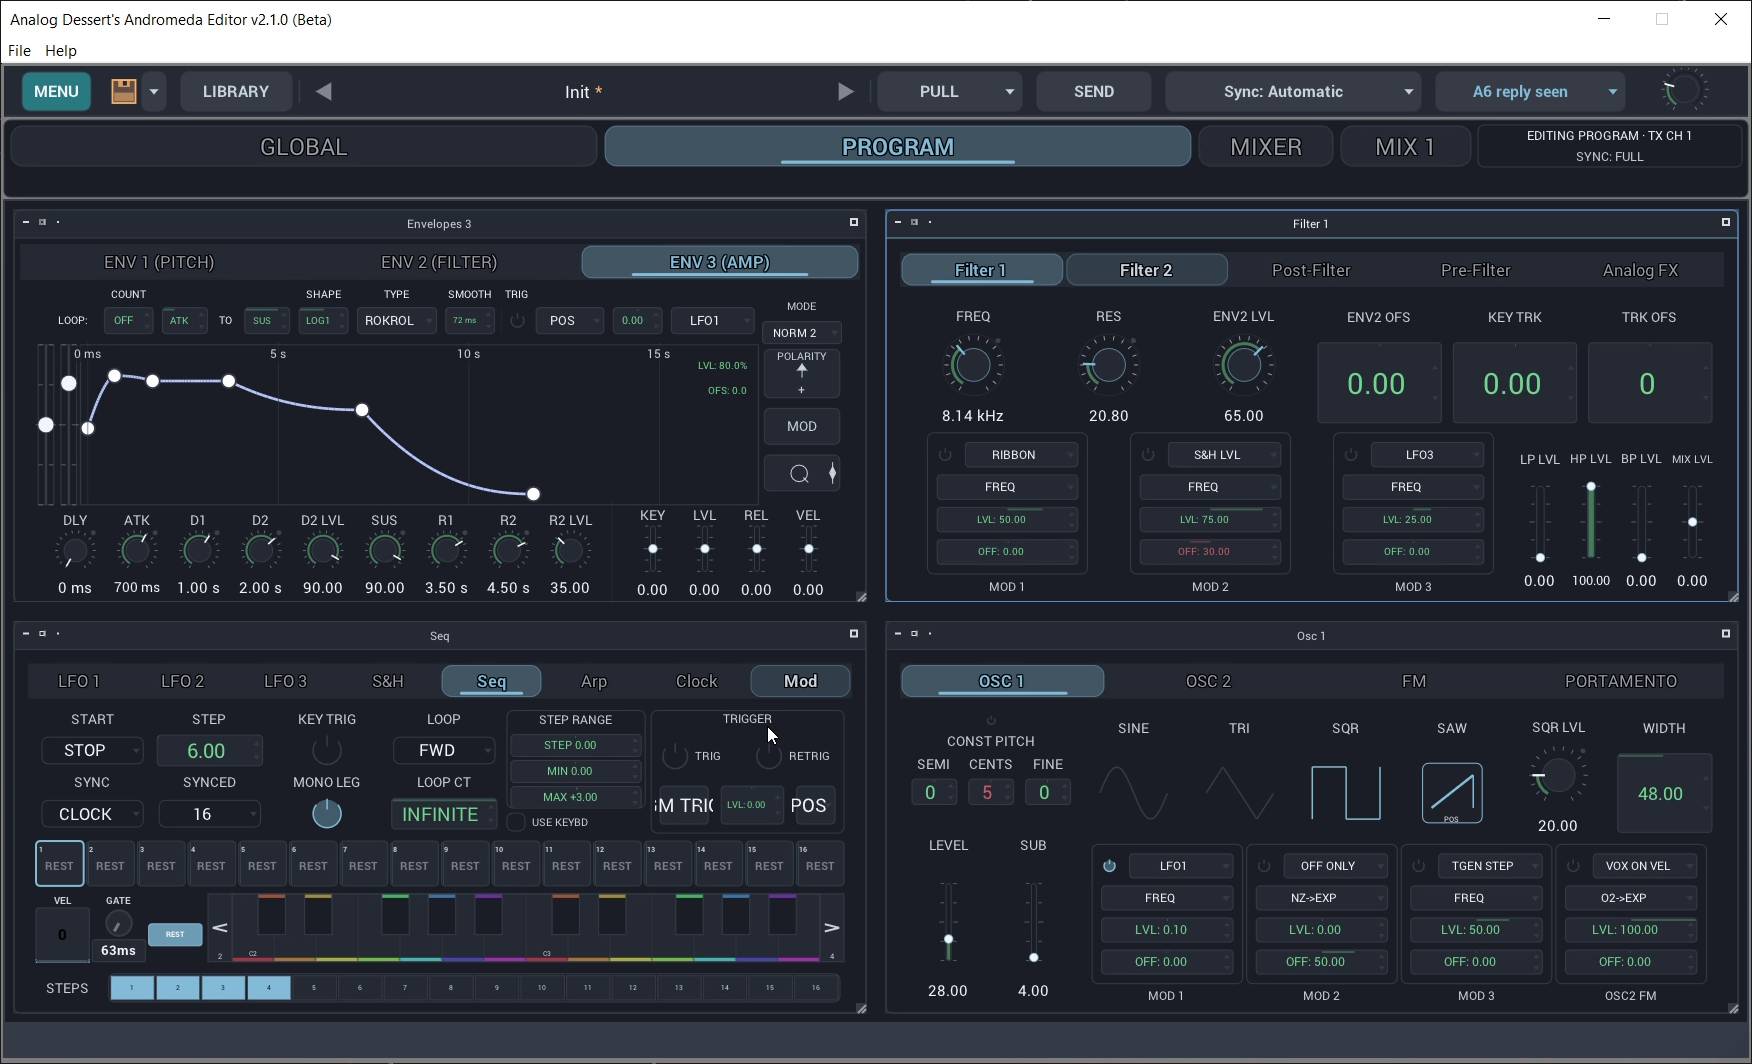Image resolution: width=1752 pixels, height=1064 pixels.
Task: Open the LIBRARY button
Action: pos(236,91)
